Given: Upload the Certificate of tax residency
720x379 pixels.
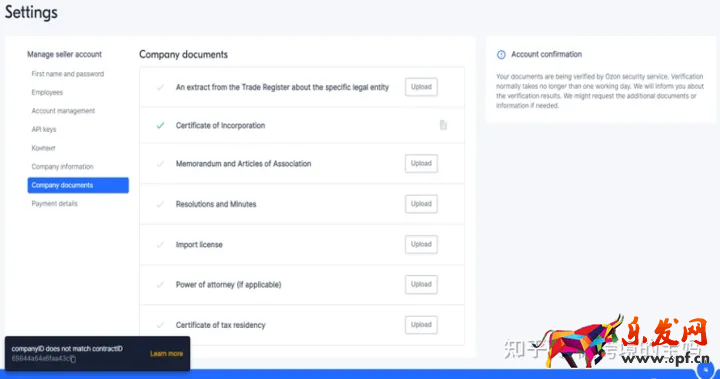Looking at the screenshot, I should point(421,325).
